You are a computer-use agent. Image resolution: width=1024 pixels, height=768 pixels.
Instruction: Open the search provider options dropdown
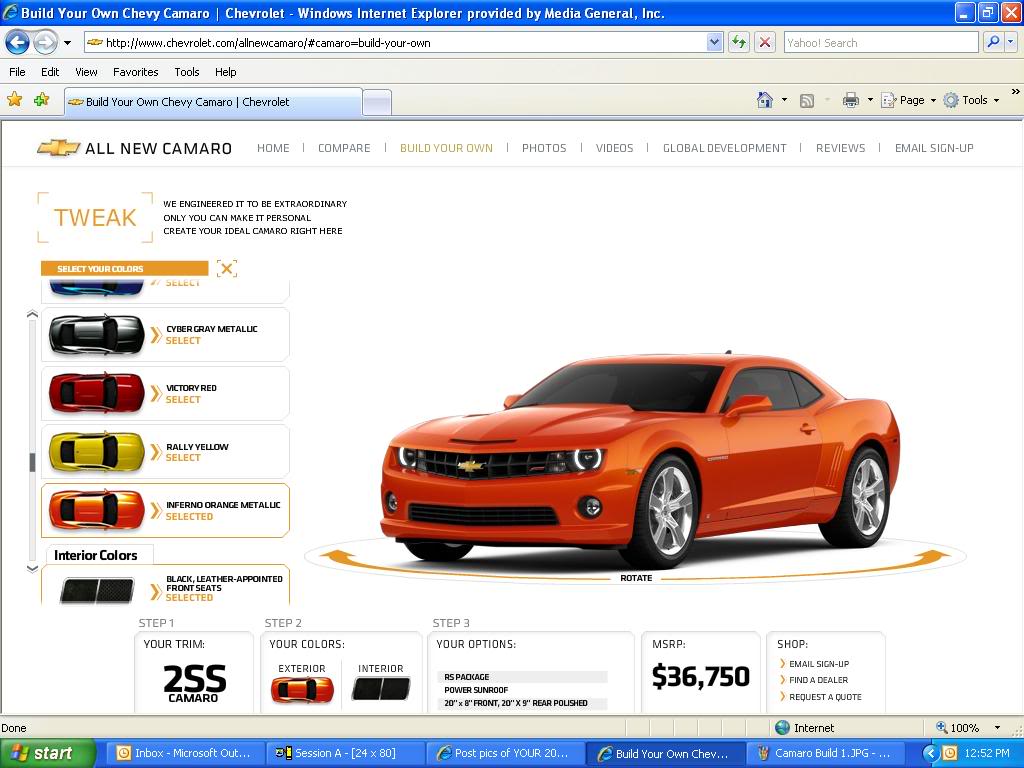coord(1011,43)
